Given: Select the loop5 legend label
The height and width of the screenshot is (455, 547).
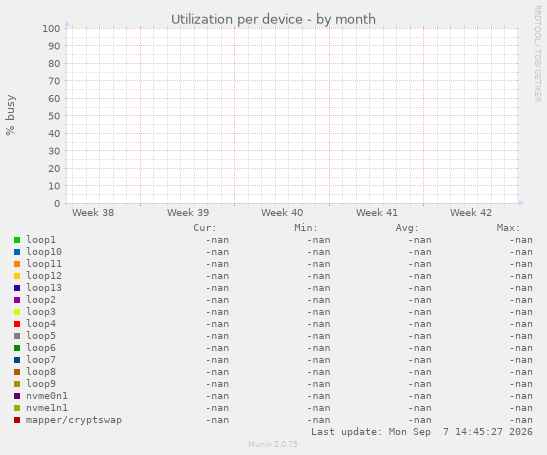Looking at the screenshot, I should (x=41, y=336).
